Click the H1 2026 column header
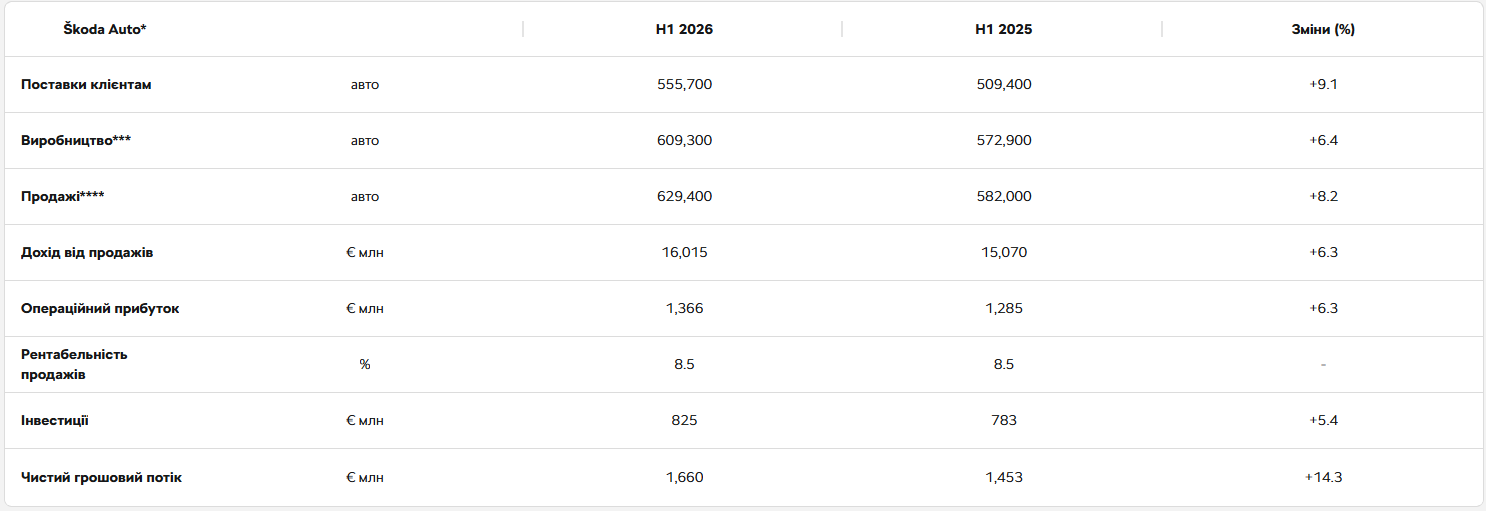This screenshot has width=1486, height=511. tap(684, 29)
